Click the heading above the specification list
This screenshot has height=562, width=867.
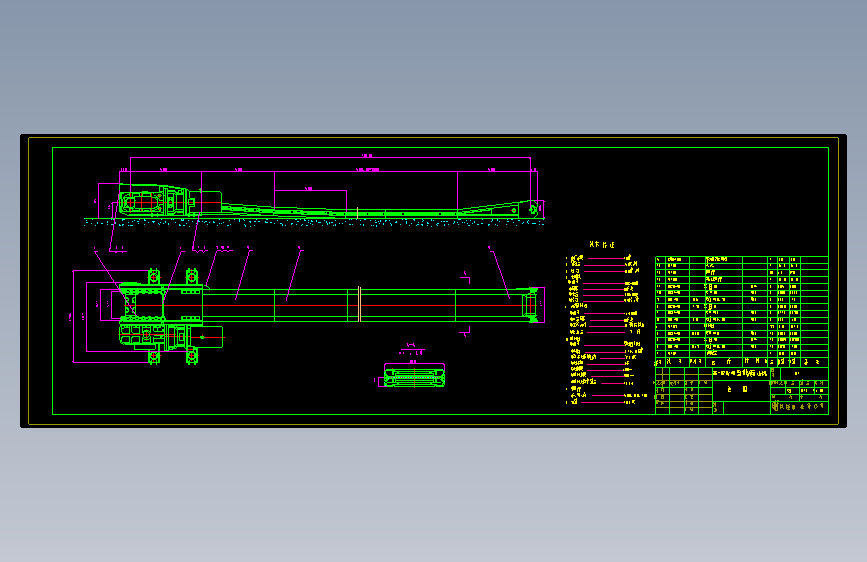602,244
